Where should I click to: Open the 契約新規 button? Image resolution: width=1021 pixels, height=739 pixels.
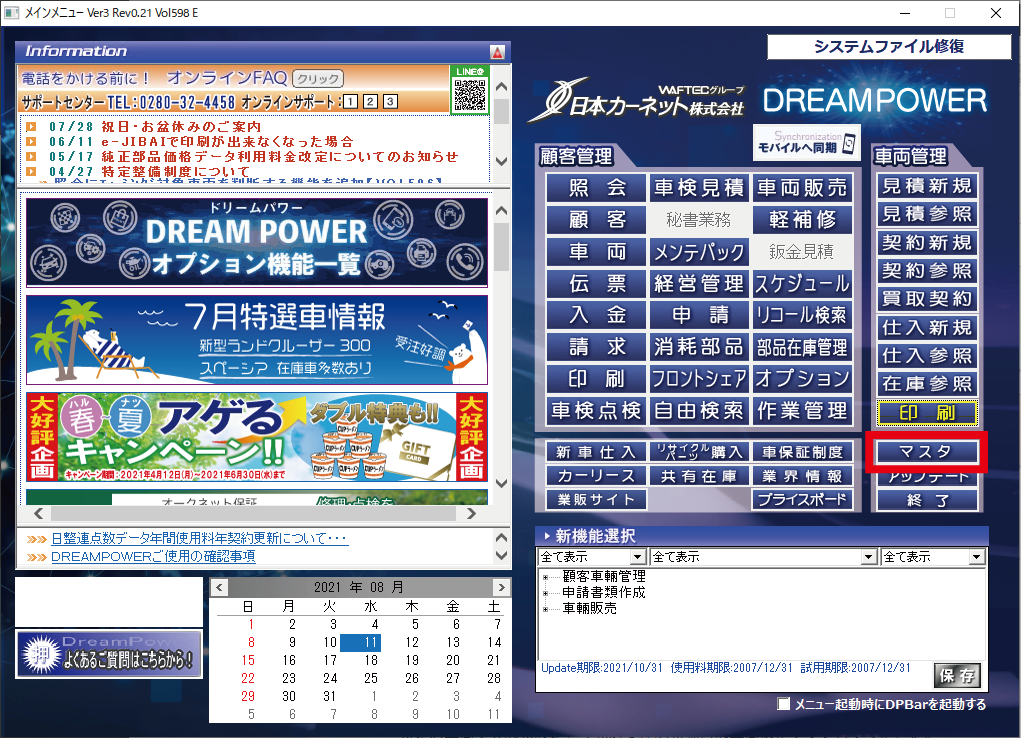927,243
